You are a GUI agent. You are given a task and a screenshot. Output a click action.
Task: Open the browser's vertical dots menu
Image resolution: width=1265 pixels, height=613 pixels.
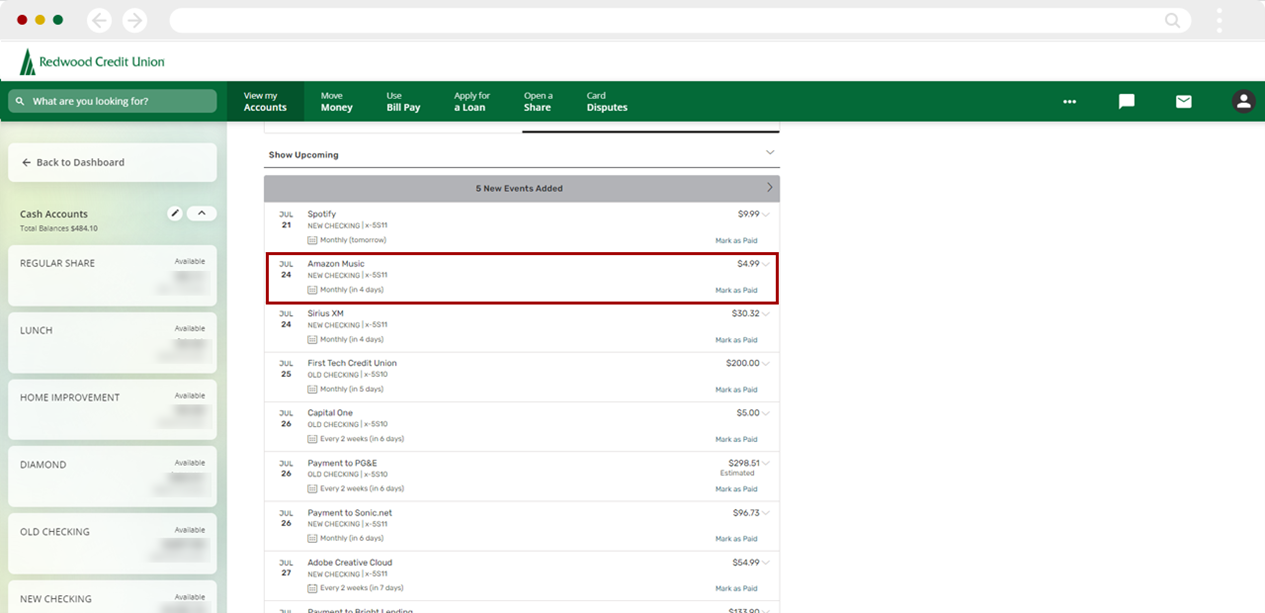(1220, 20)
